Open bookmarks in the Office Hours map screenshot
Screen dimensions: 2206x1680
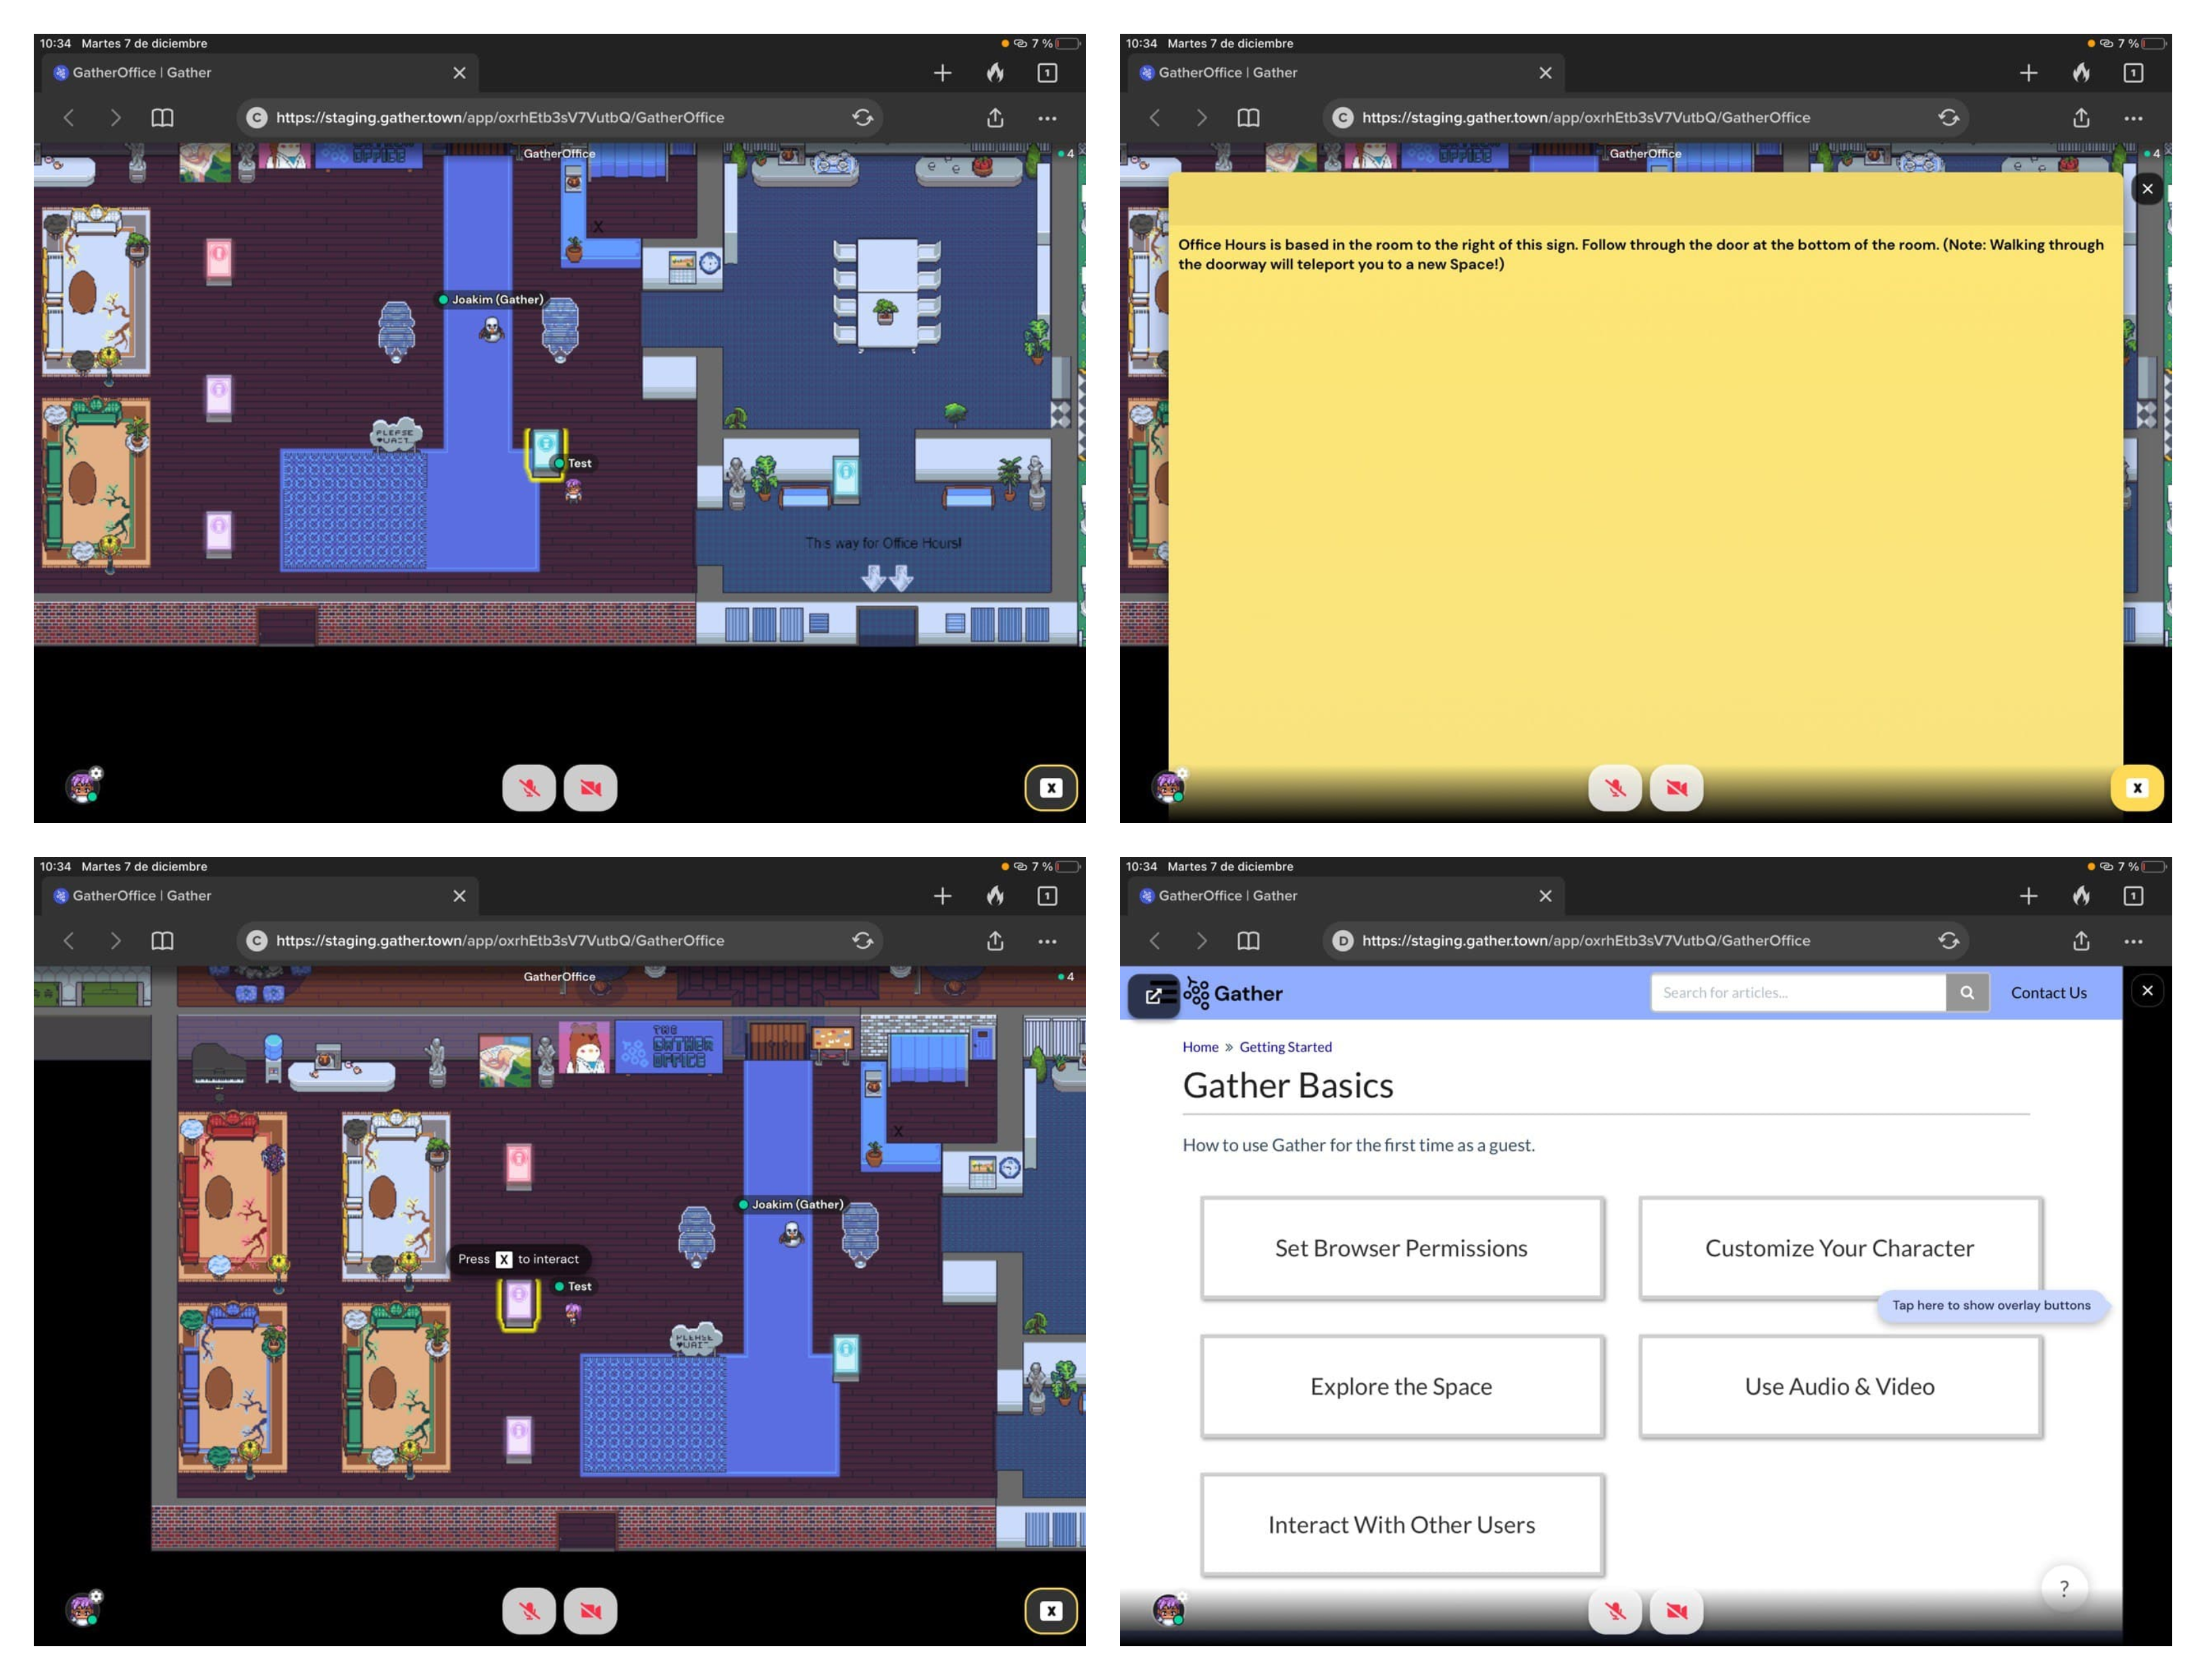(162, 117)
